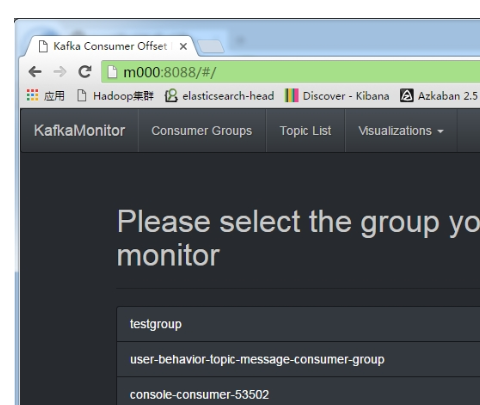Select console-consumer-53502 group

click(298, 392)
